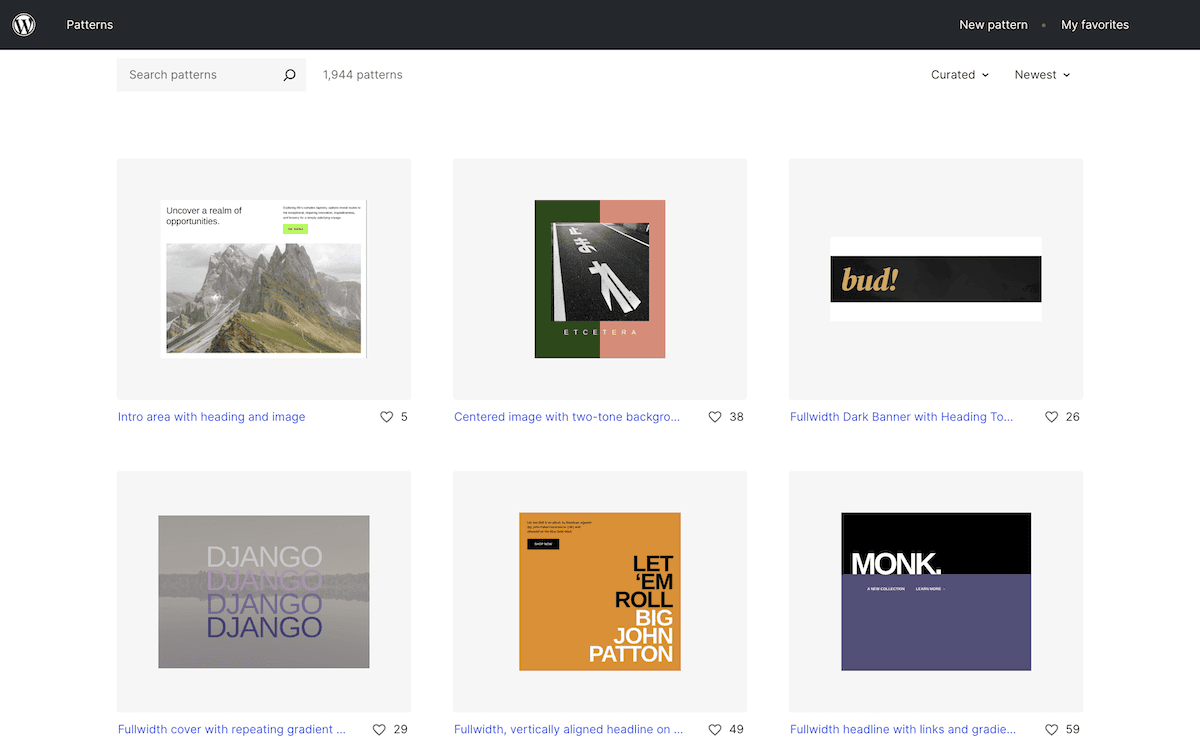Toggle the heart on the repeating gradient pattern

(x=380, y=729)
